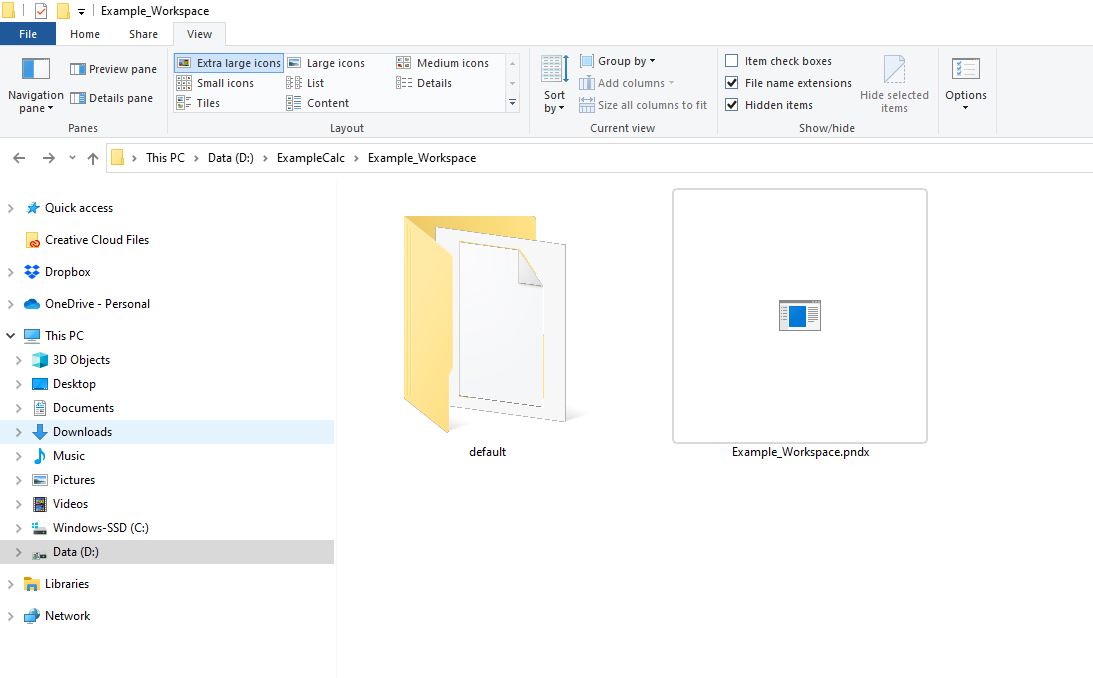Open the Options icon in ribbon

(965, 70)
